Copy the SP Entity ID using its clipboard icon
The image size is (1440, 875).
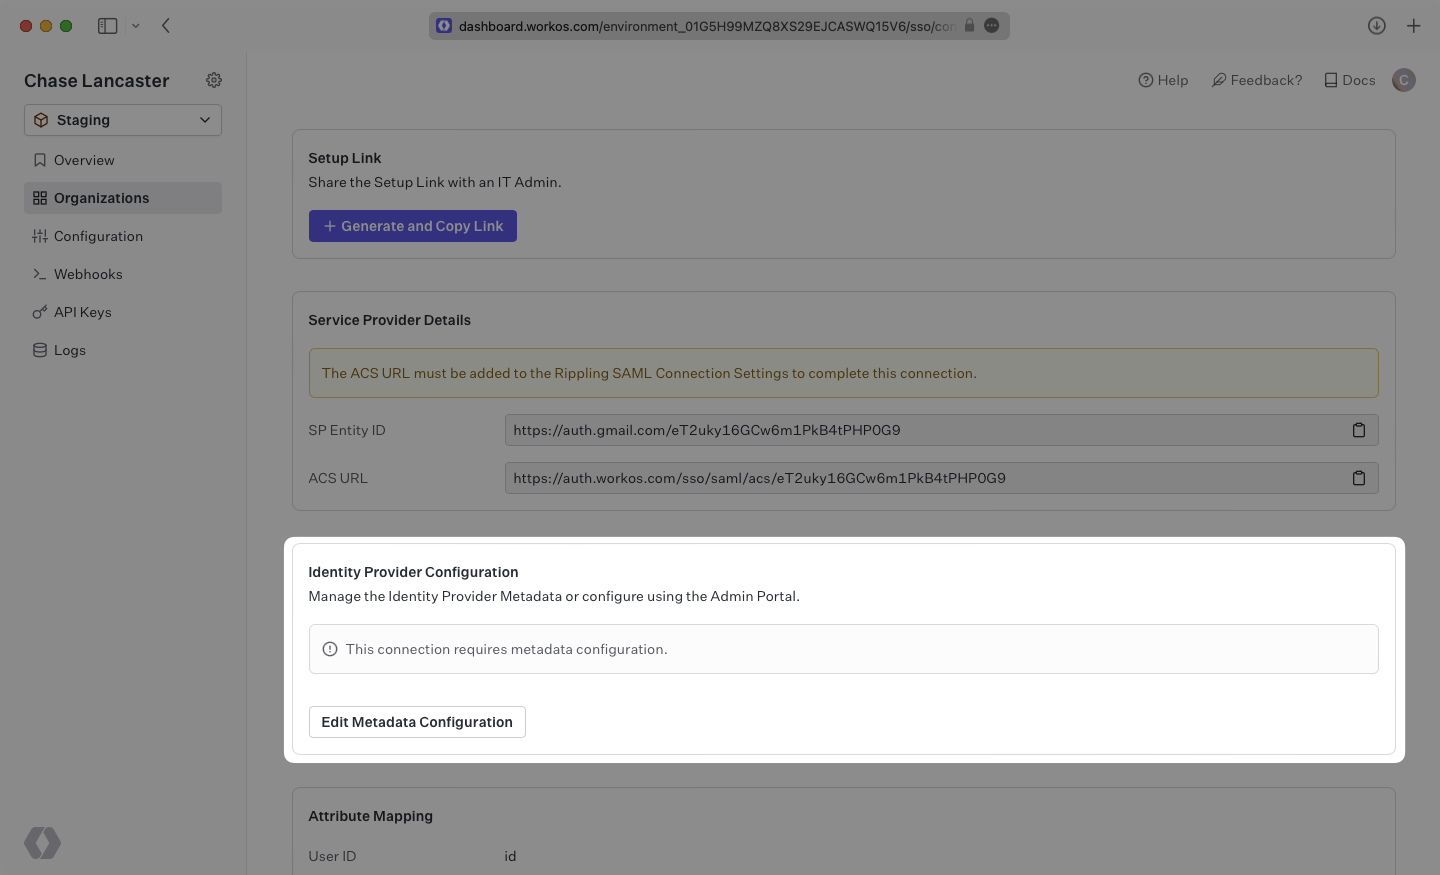(1359, 429)
